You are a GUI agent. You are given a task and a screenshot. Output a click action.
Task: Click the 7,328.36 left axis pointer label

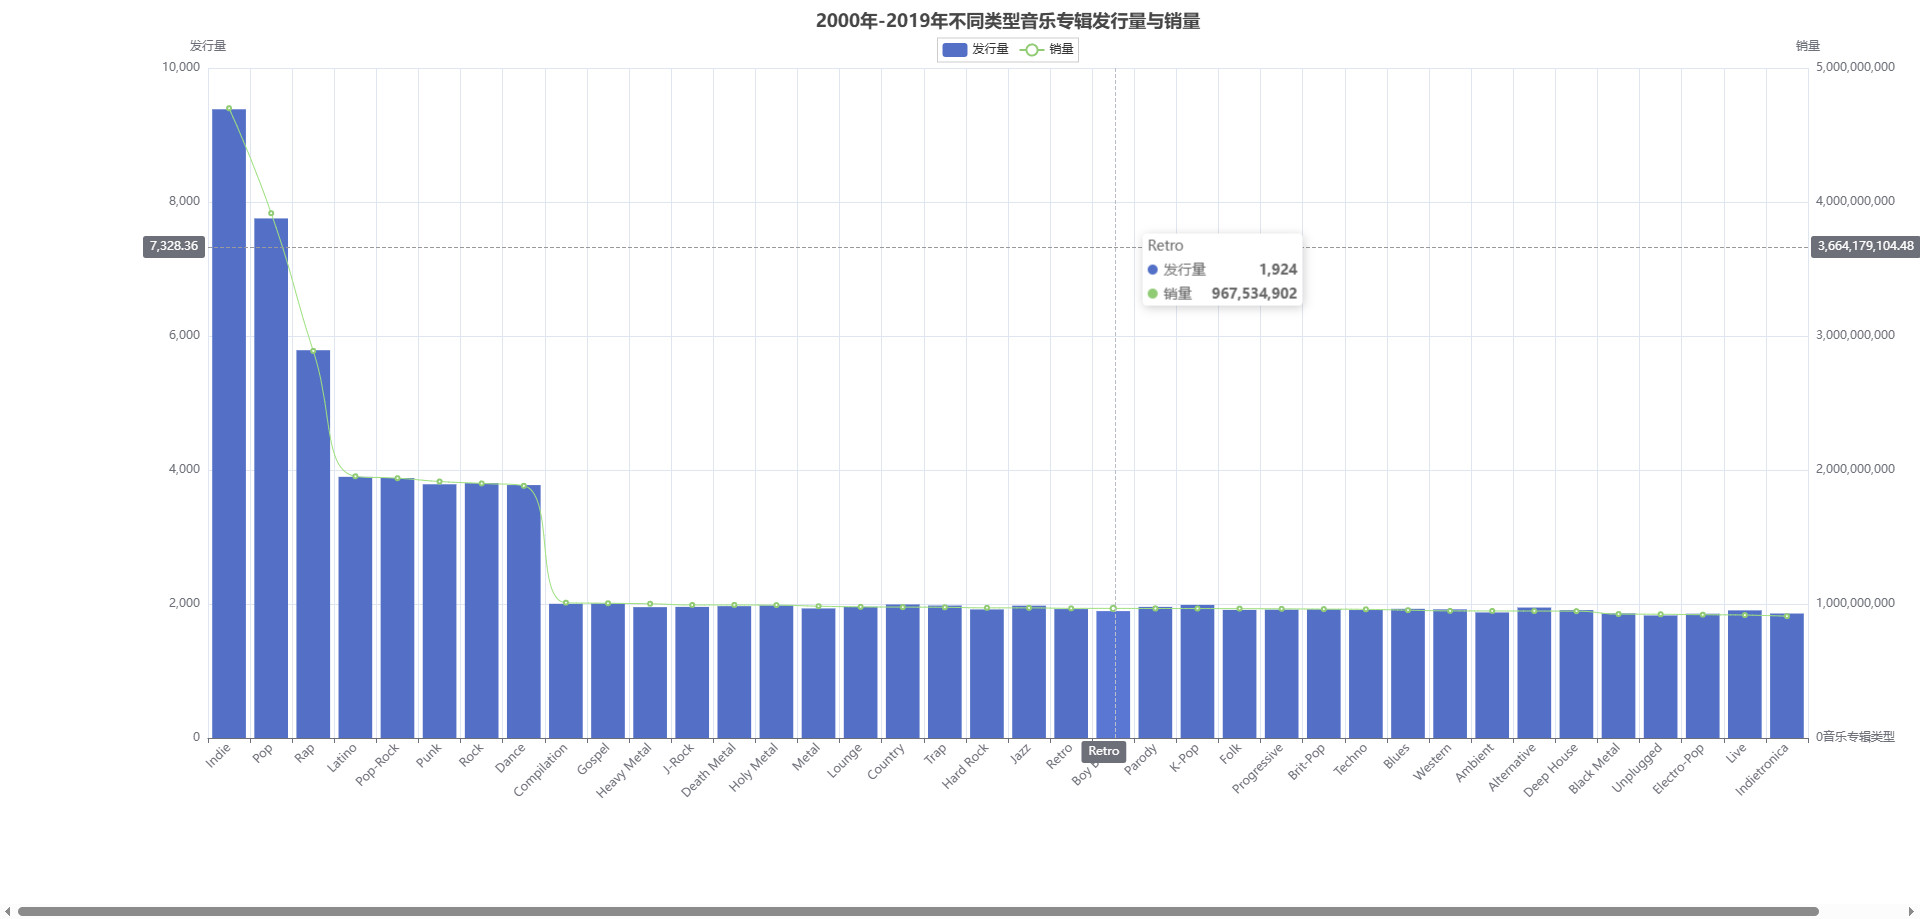[x=174, y=246]
